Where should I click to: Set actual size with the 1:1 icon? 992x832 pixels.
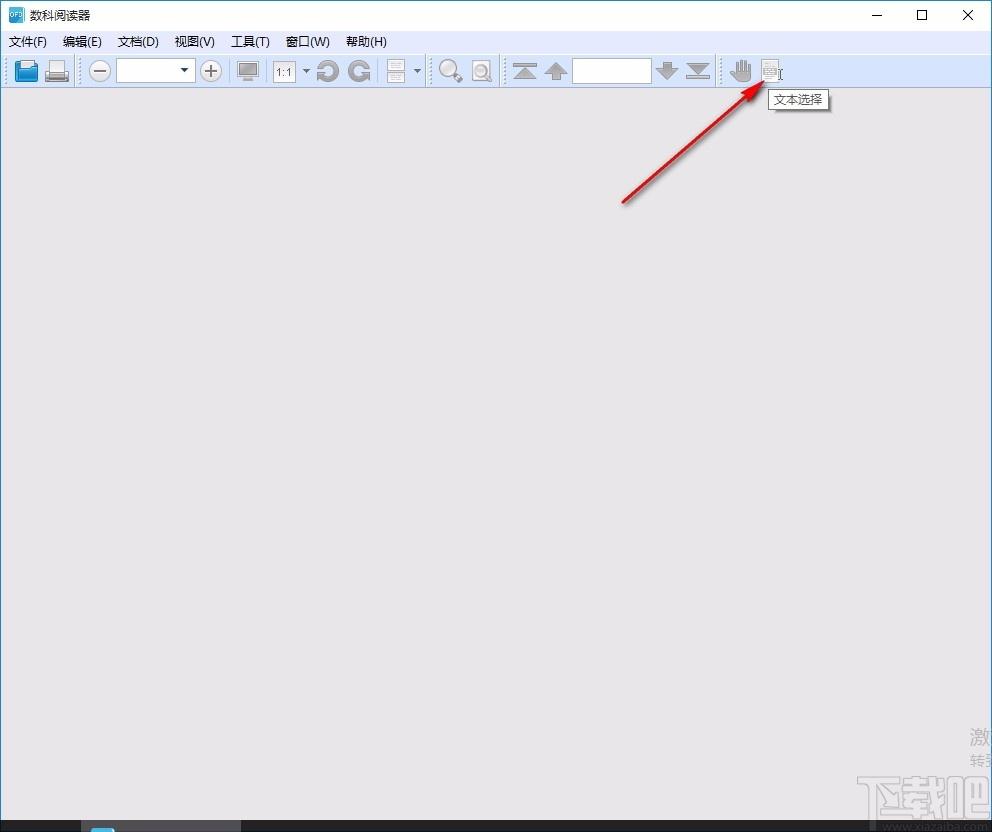click(x=284, y=71)
